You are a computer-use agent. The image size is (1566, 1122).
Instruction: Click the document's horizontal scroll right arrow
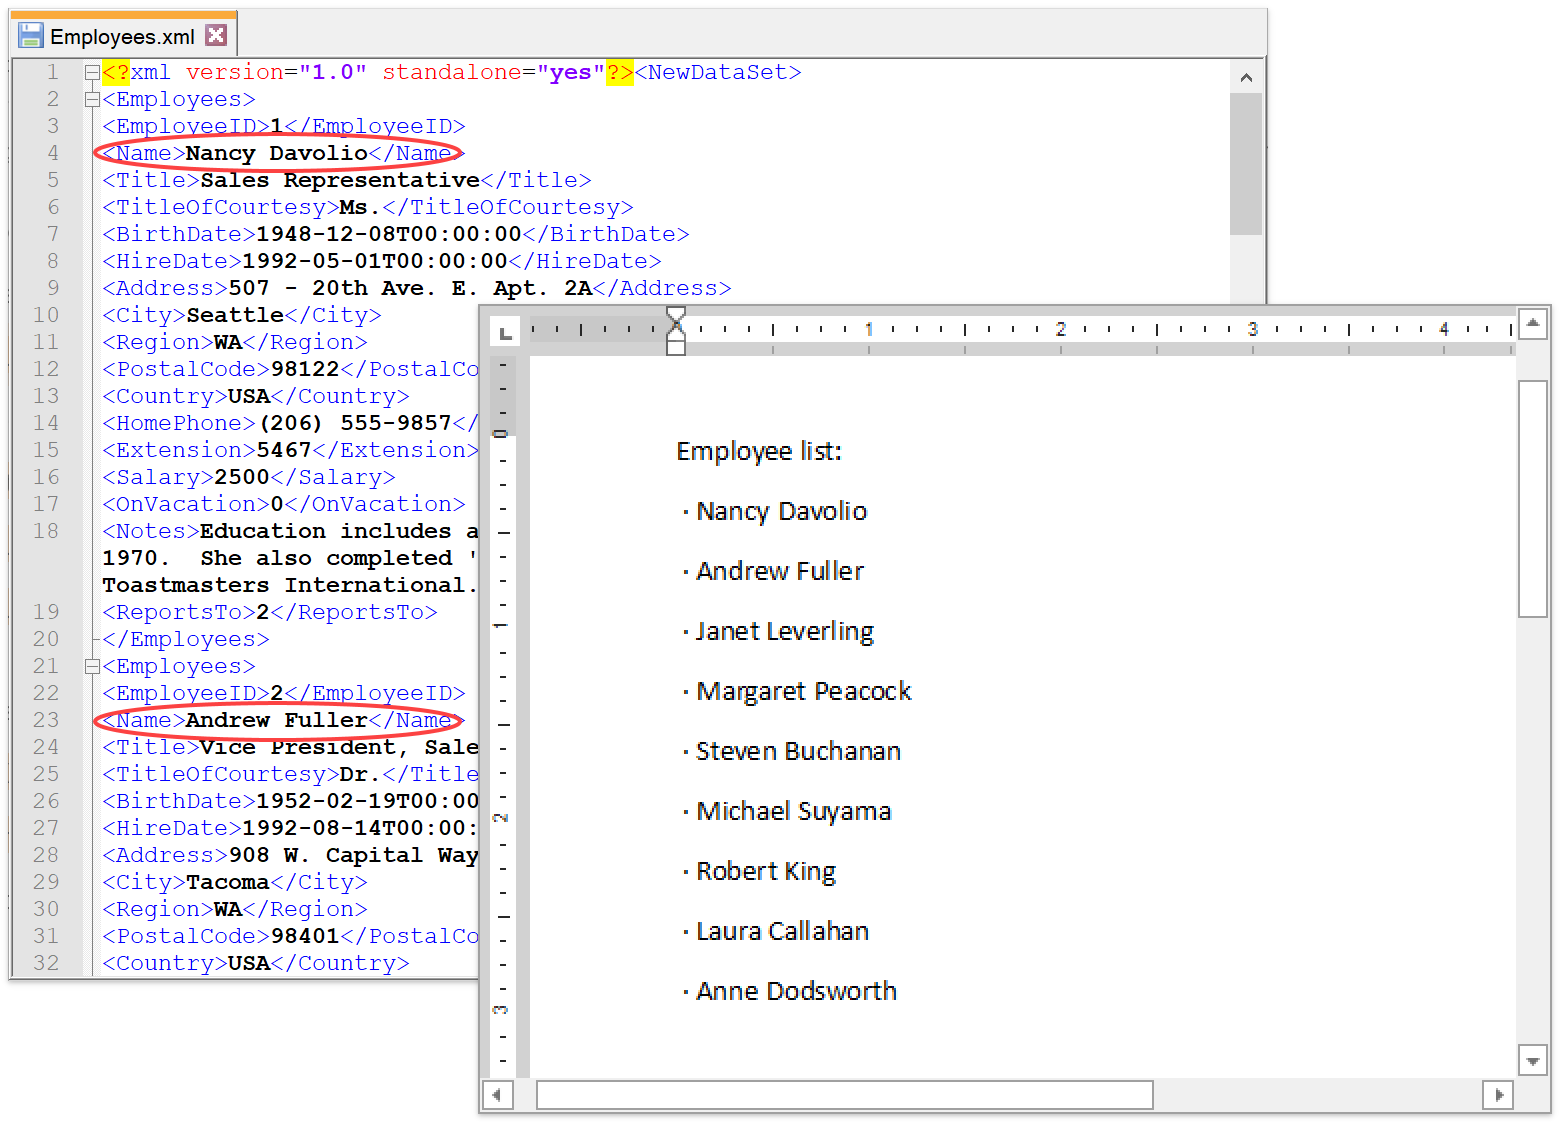pyautogui.click(x=1498, y=1095)
